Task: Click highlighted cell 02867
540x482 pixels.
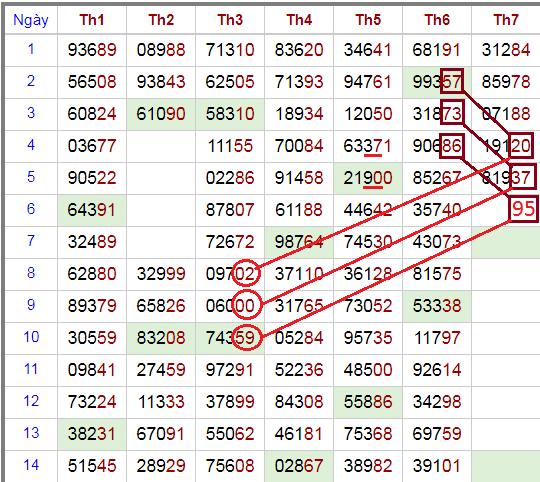Action: tap(299, 466)
